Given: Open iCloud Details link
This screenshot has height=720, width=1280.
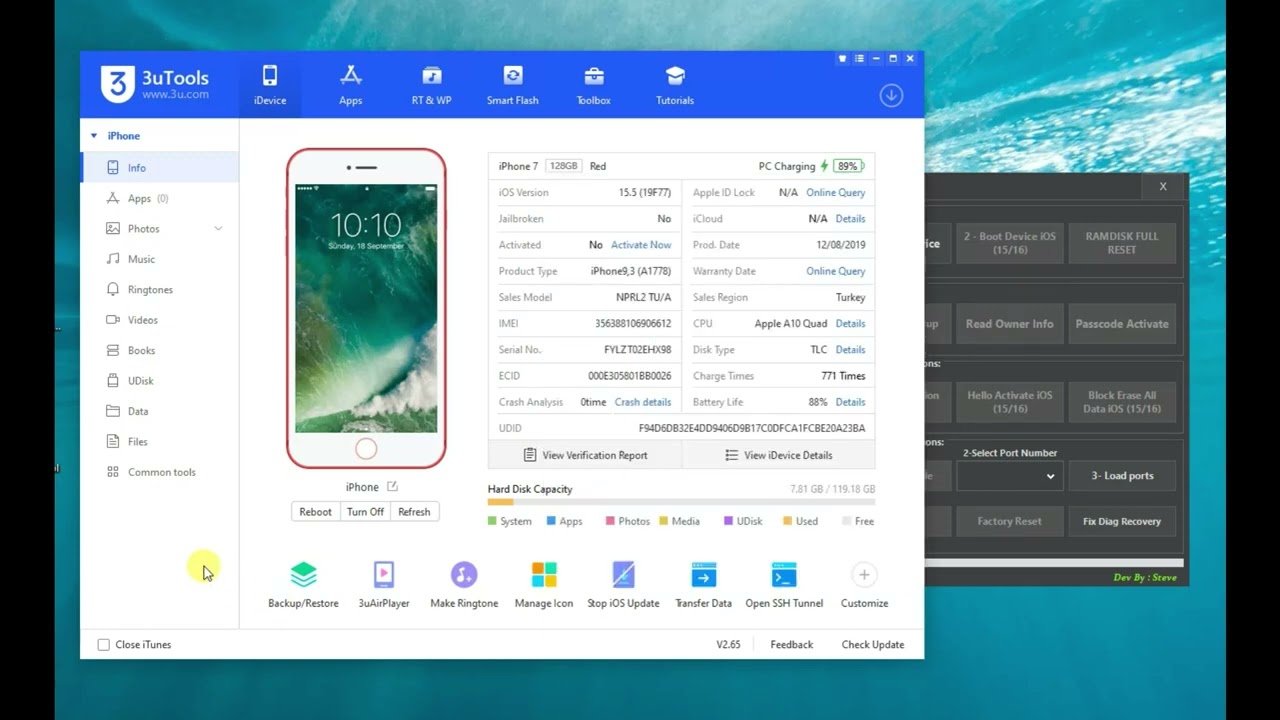Looking at the screenshot, I should pyautogui.click(x=850, y=219).
